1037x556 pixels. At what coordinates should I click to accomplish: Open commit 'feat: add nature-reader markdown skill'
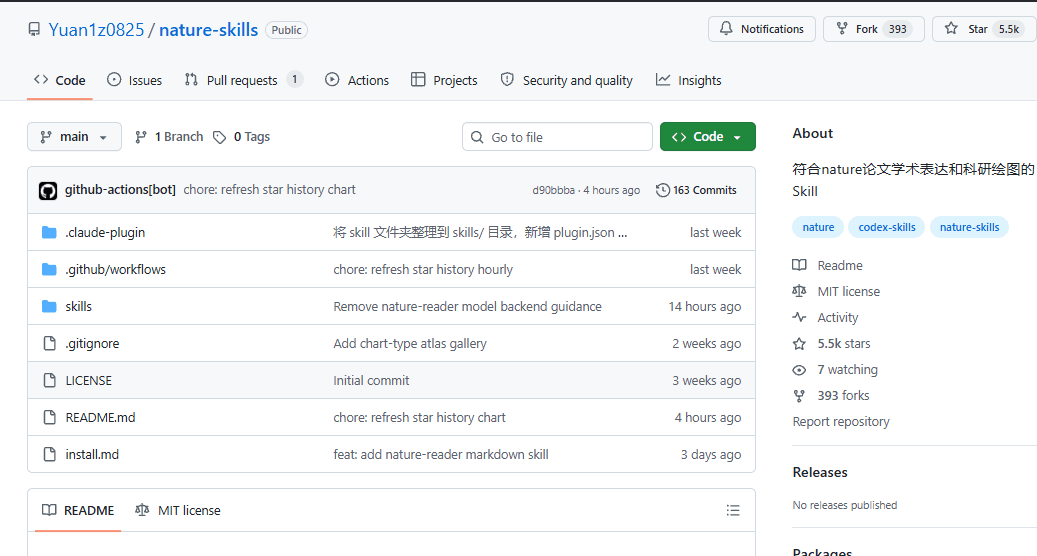point(441,455)
